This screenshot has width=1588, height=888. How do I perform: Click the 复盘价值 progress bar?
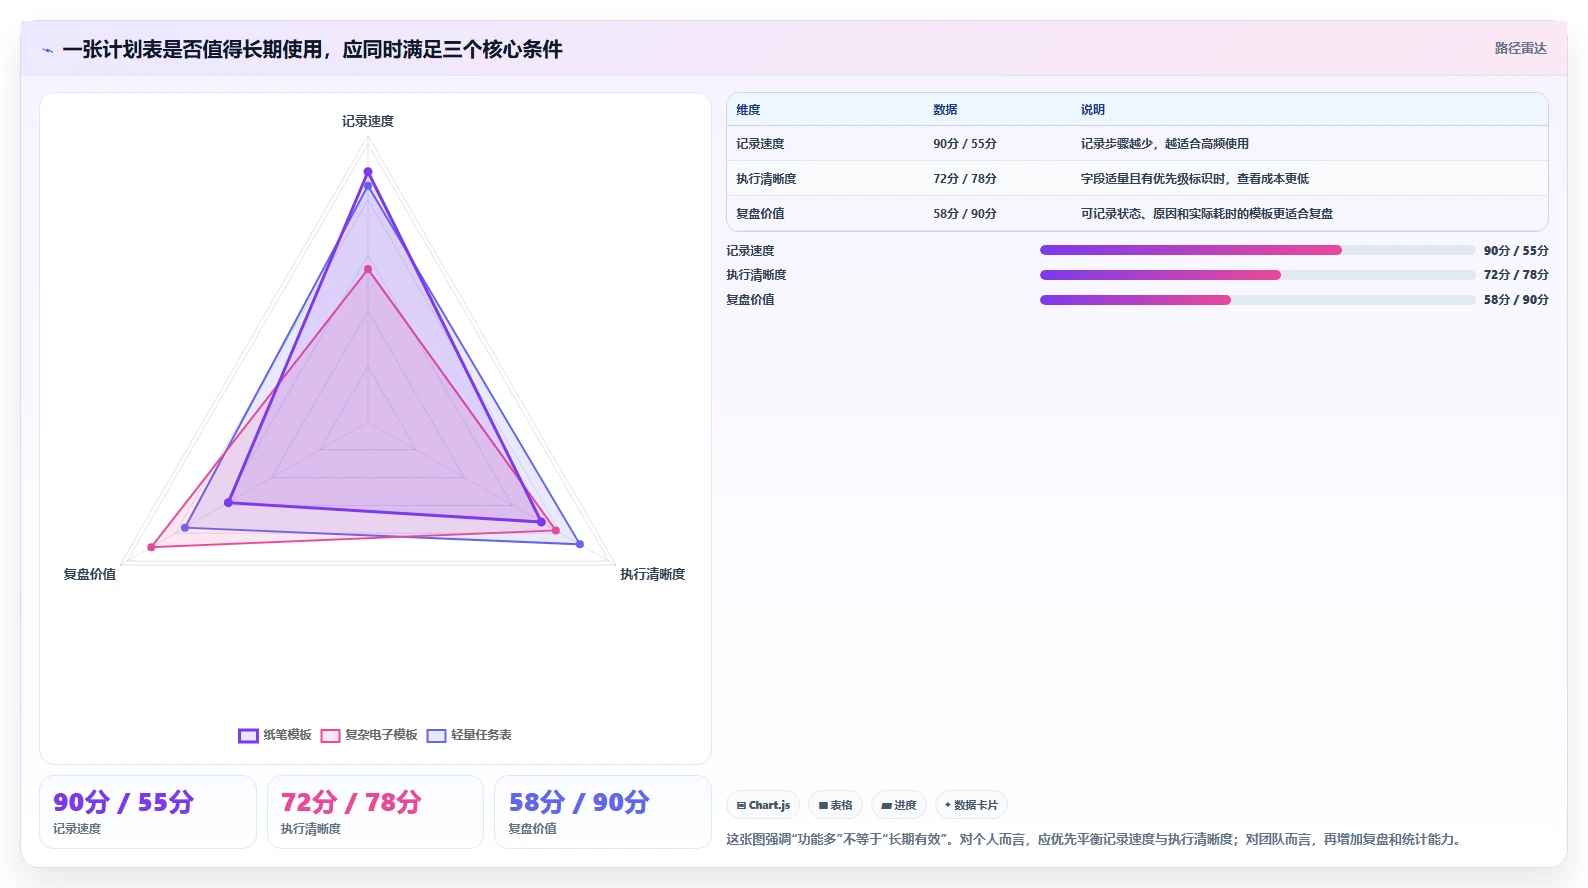1257,300
